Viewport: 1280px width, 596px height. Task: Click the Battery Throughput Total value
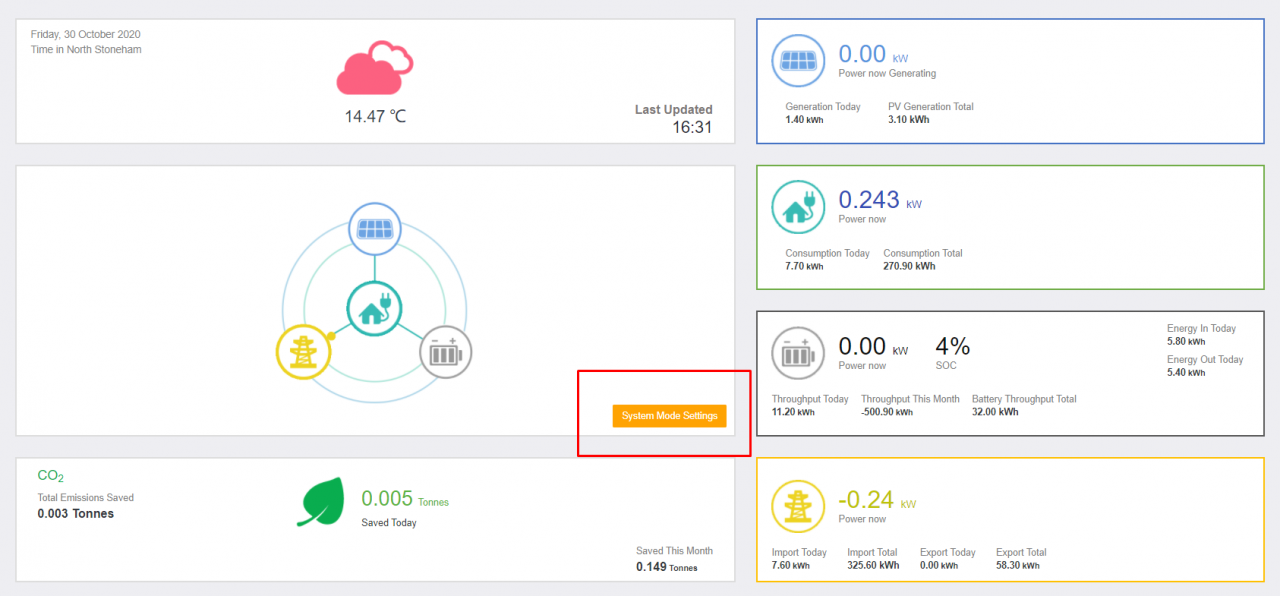pyautogui.click(x=995, y=411)
